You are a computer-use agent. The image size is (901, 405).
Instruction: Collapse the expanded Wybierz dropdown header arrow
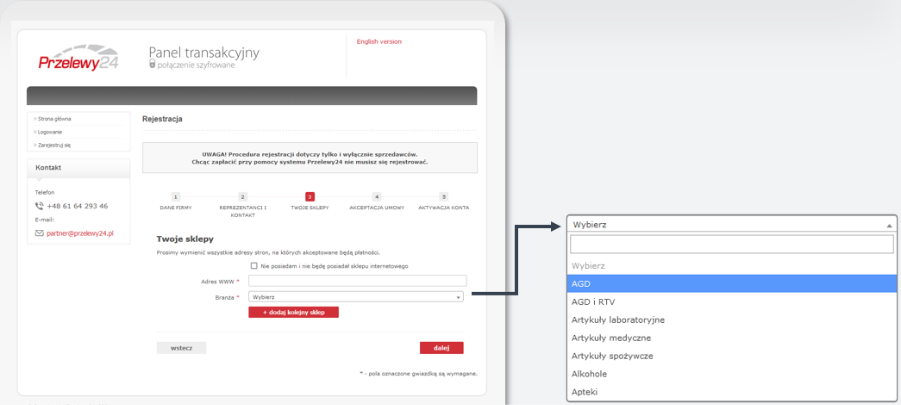click(889, 225)
